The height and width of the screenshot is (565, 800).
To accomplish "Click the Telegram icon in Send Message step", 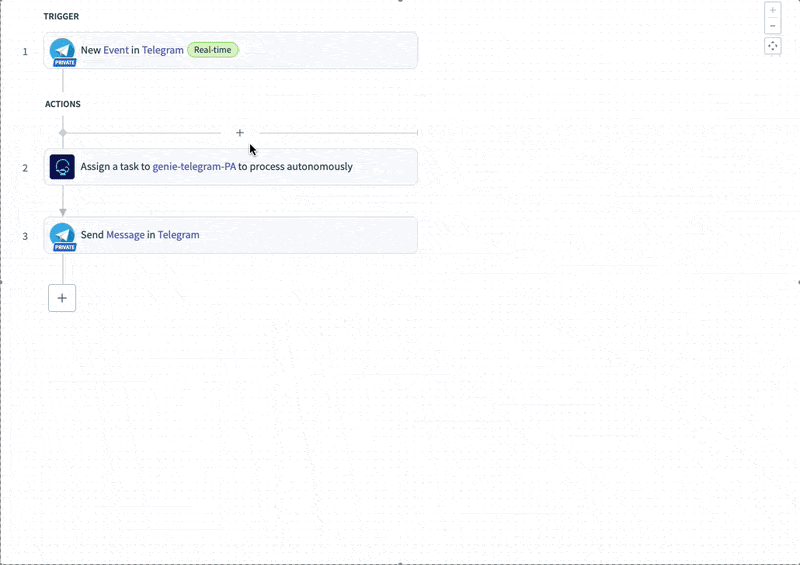I will [62, 234].
